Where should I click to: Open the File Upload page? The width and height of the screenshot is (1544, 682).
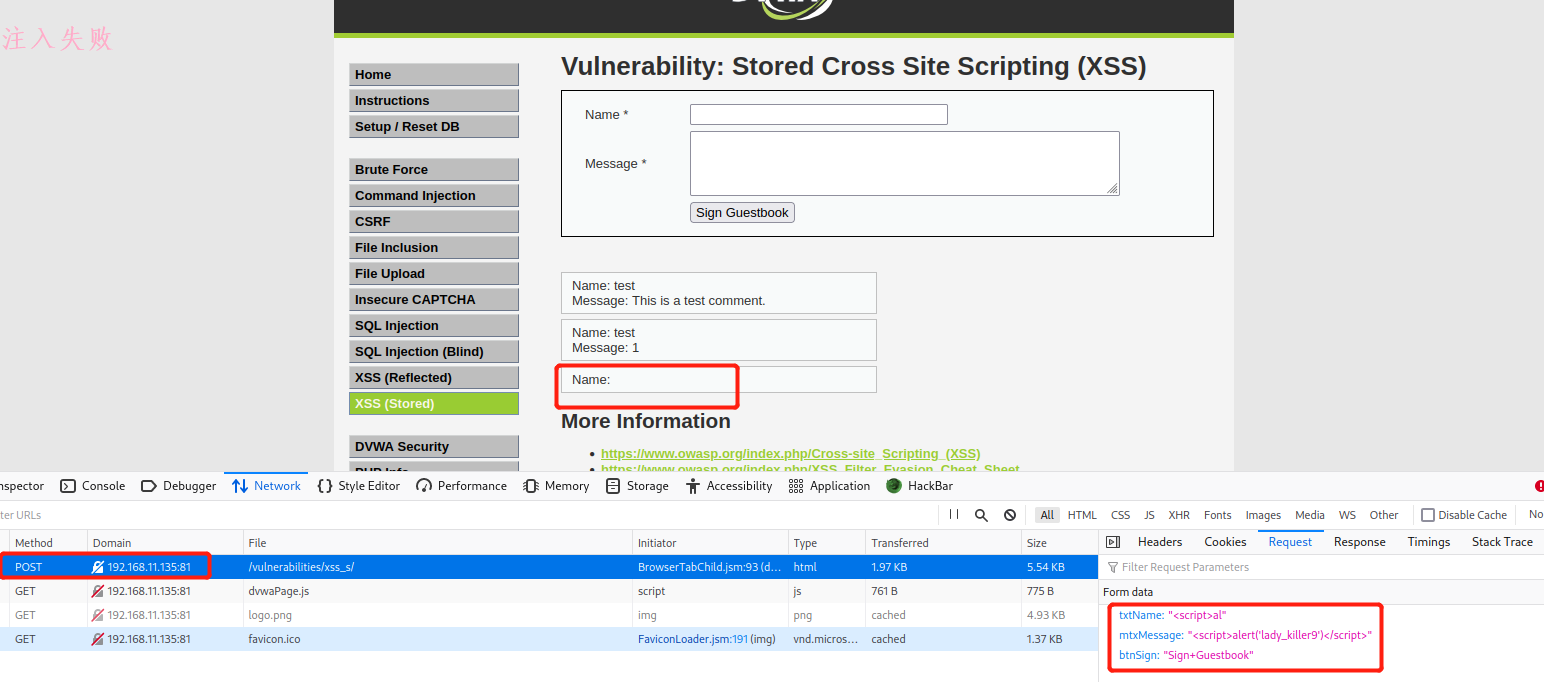434,274
